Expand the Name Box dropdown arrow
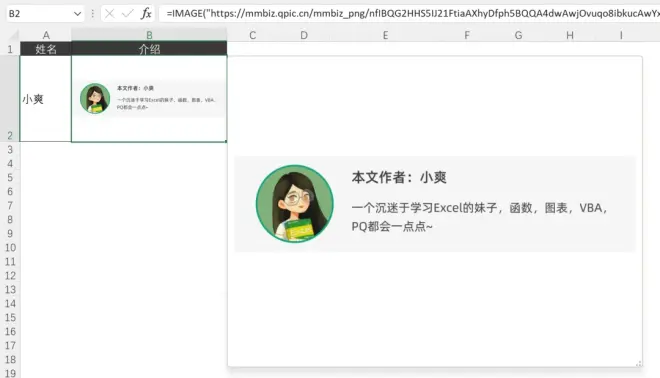Screen dimensions: 660x378 pyautogui.click(x=77, y=14)
